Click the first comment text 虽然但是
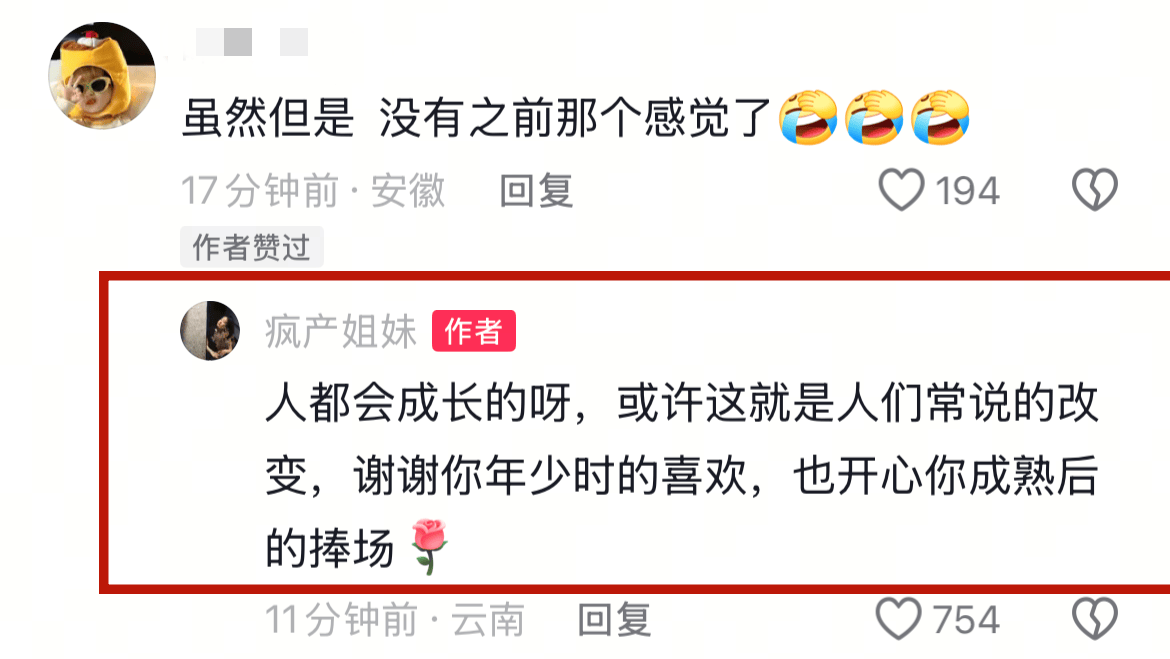Screen dimensions: 1170x659 (268, 118)
